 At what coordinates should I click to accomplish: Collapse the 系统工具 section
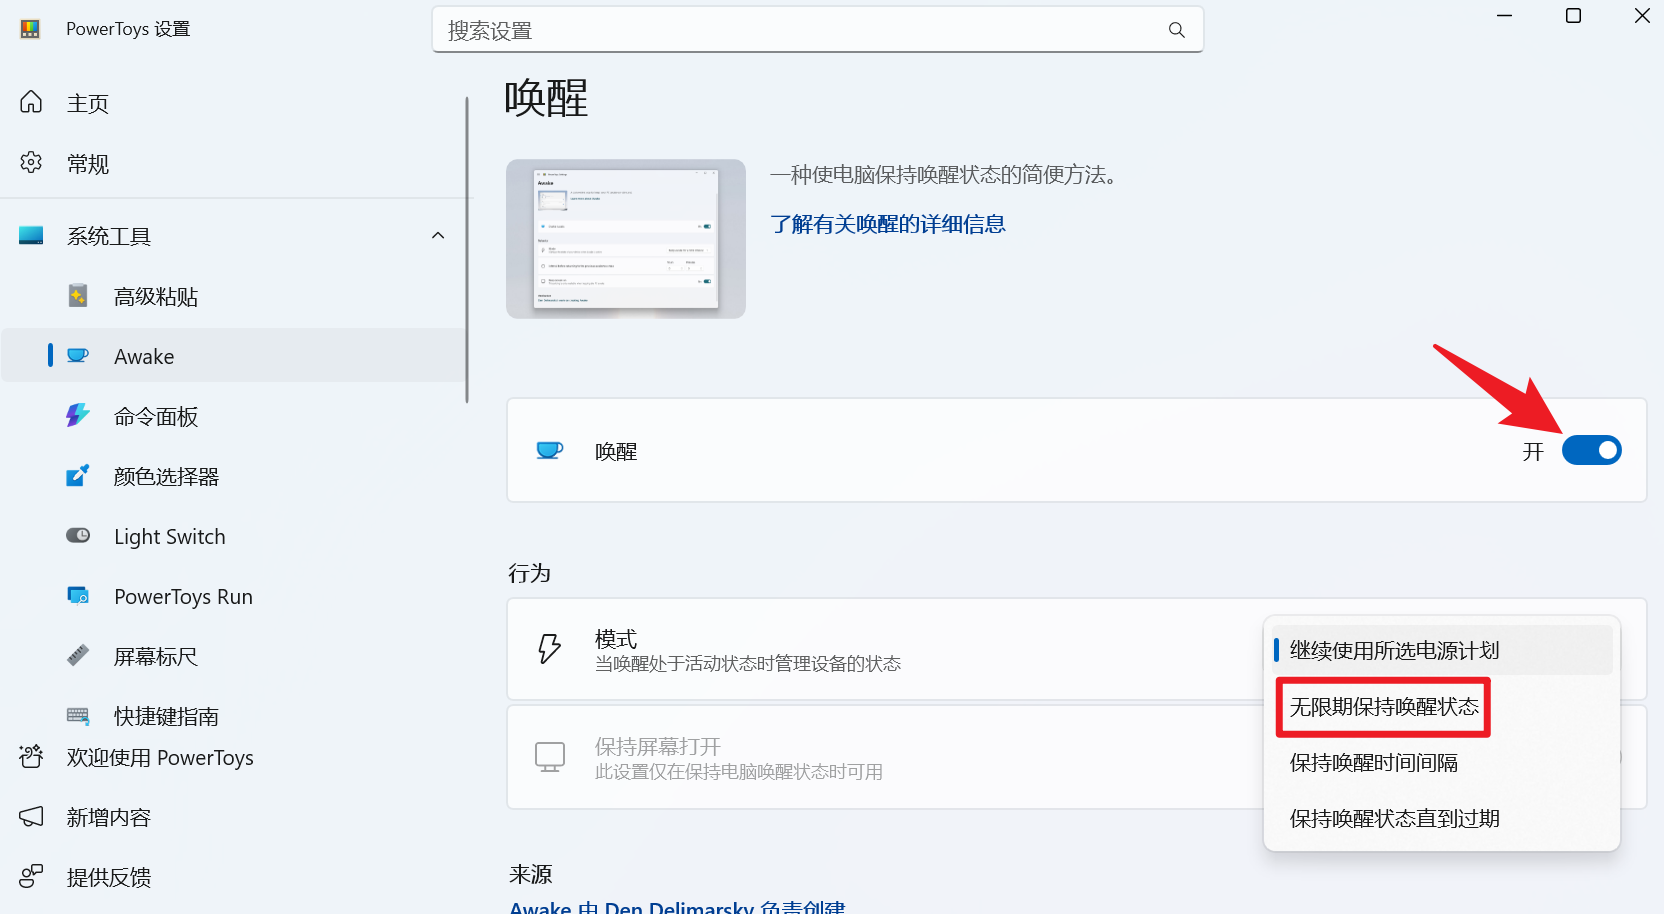point(438,235)
